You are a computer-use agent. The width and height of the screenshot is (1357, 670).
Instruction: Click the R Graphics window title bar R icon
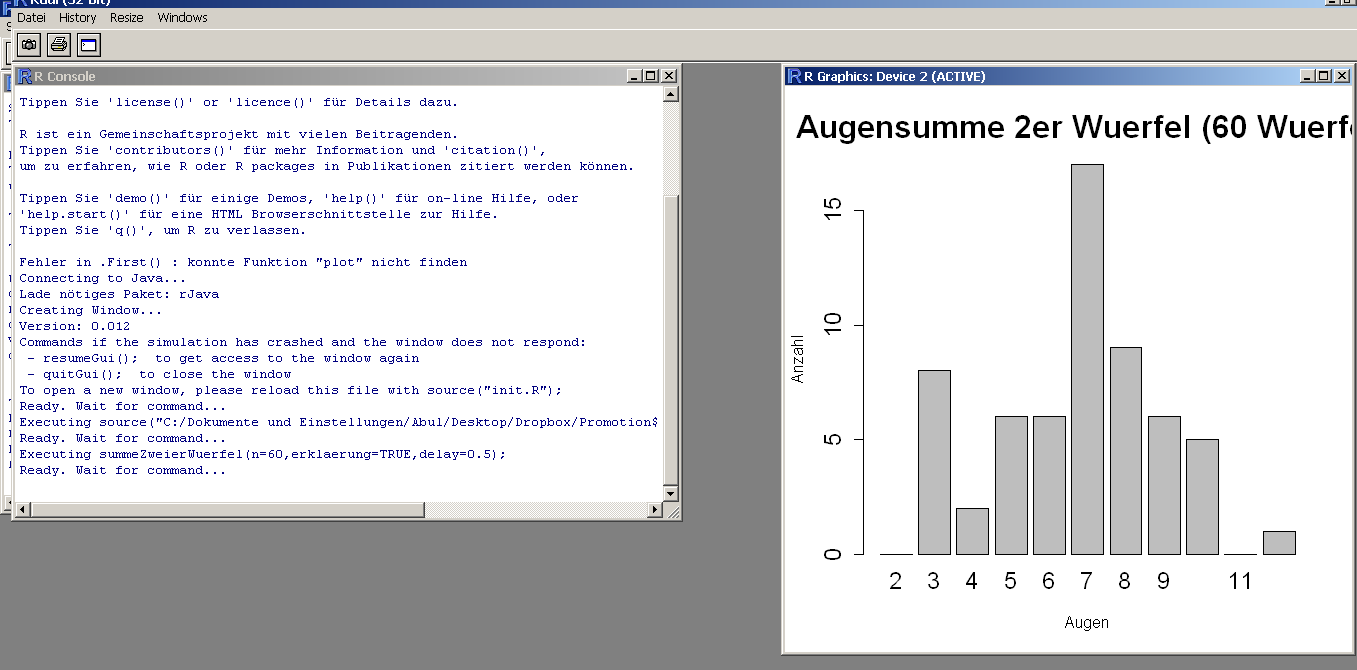tap(795, 76)
